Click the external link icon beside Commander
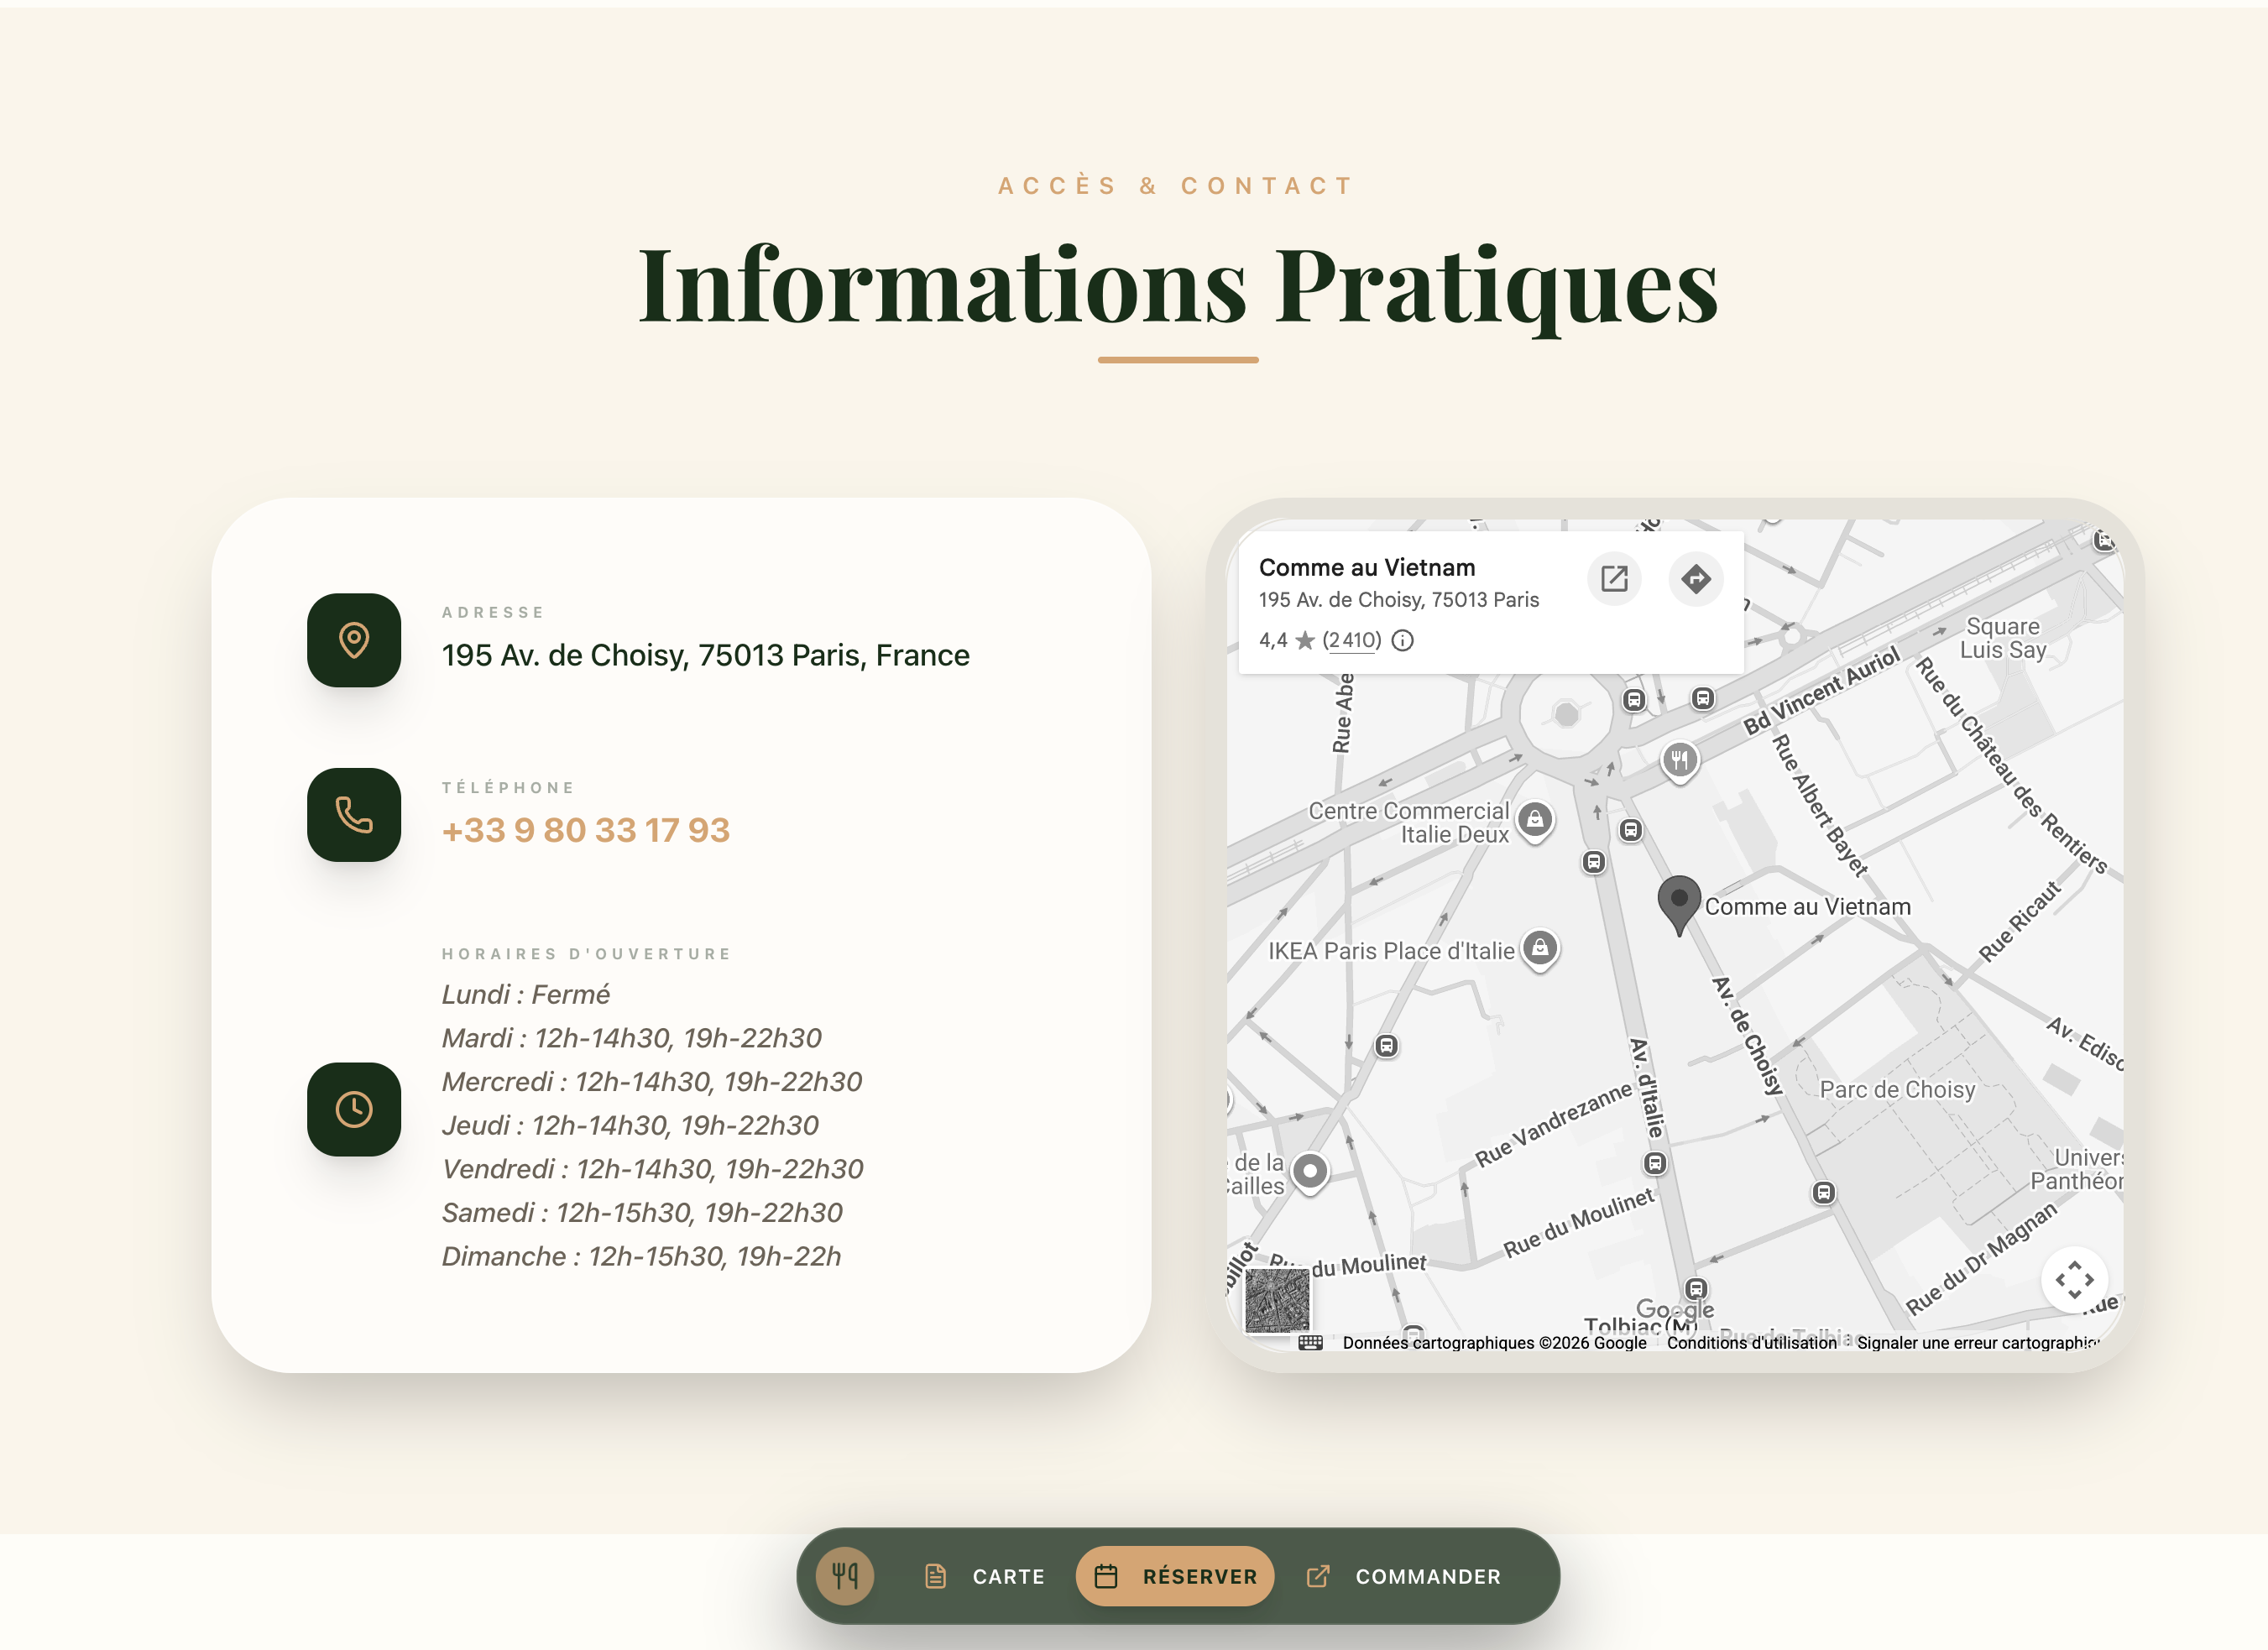The height and width of the screenshot is (1650, 2268). click(1318, 1576)
